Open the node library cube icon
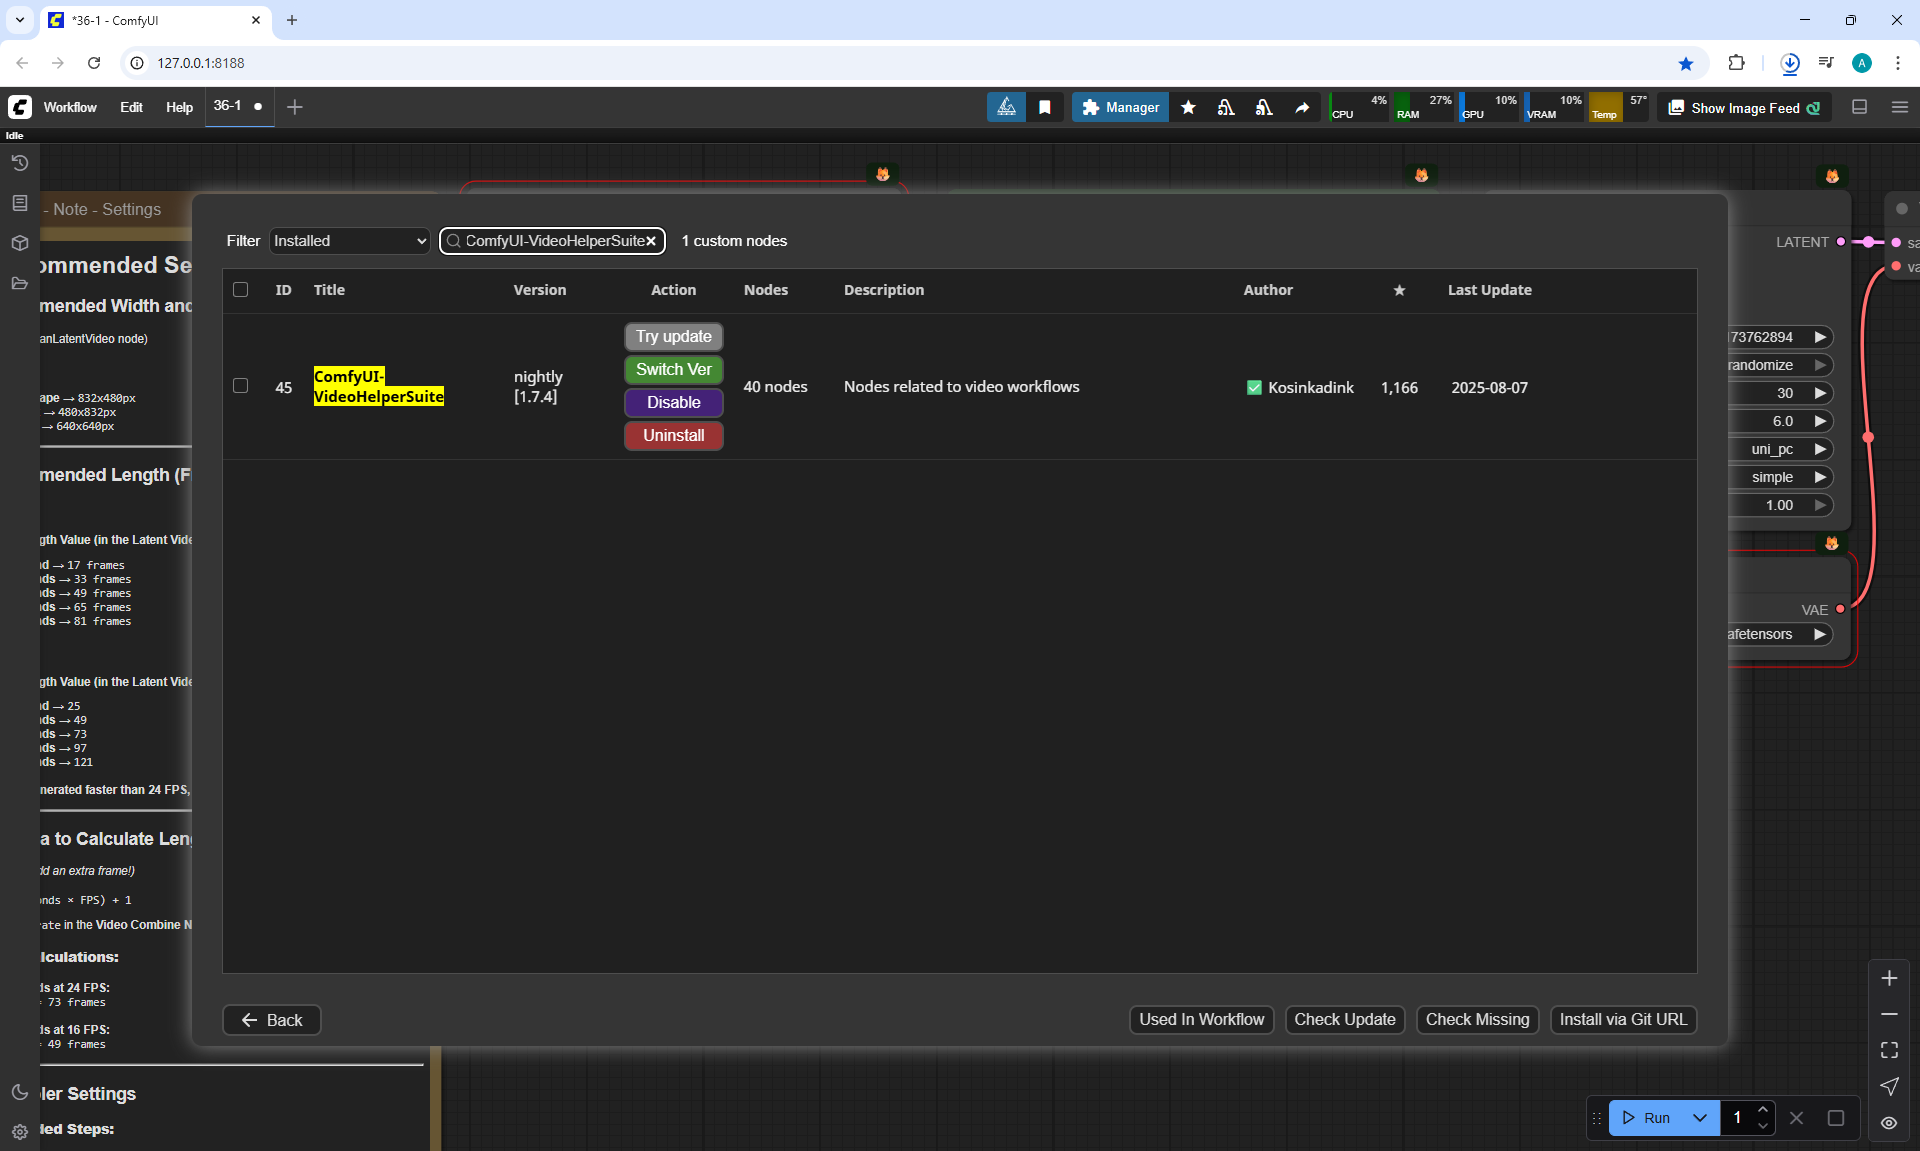 coord(19,243)
